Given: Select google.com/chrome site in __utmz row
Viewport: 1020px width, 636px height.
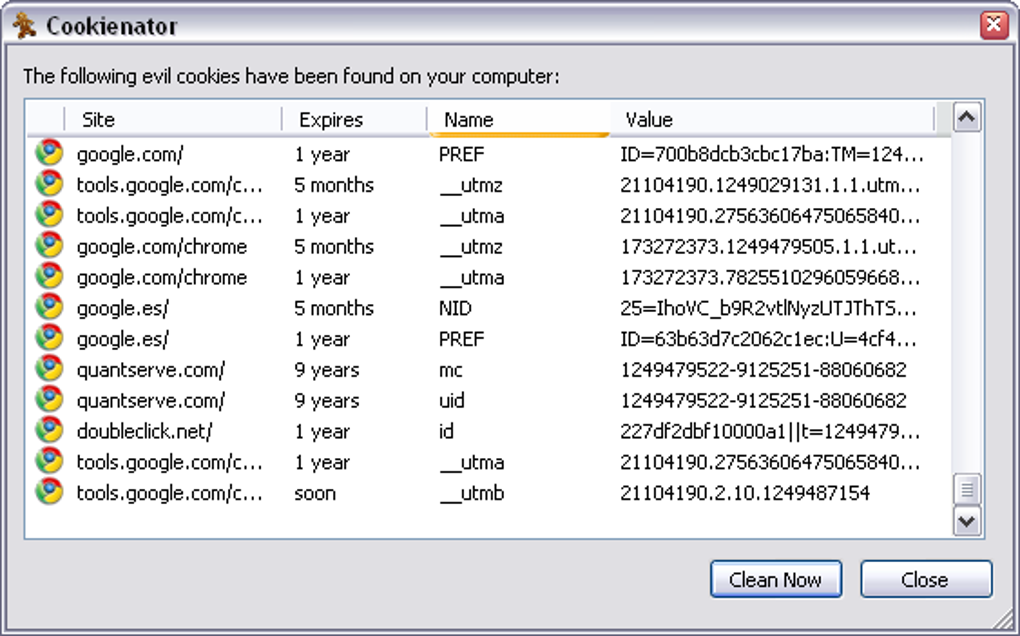Looking at the screenshot, I should [162, 247].
